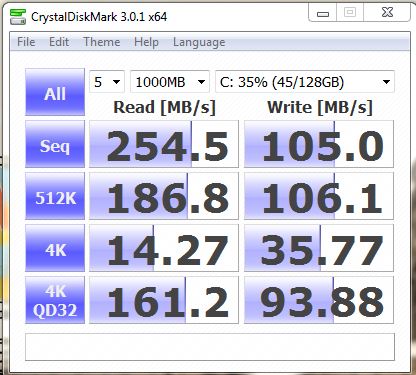This screenshot has width=416, height=375.
Task: Expand the drive selection dropdown showing C: 35%
Action: (305, 82)
